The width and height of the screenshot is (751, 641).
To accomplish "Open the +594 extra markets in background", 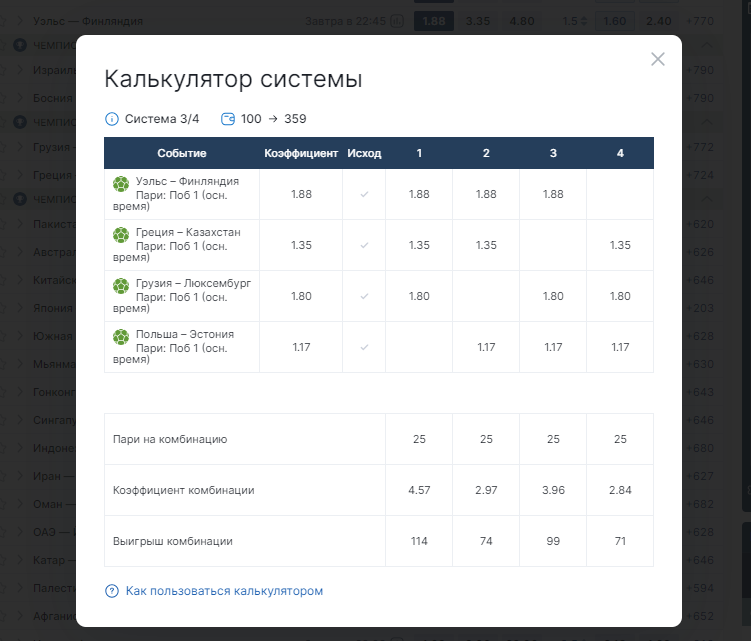I will coord(700,588).
